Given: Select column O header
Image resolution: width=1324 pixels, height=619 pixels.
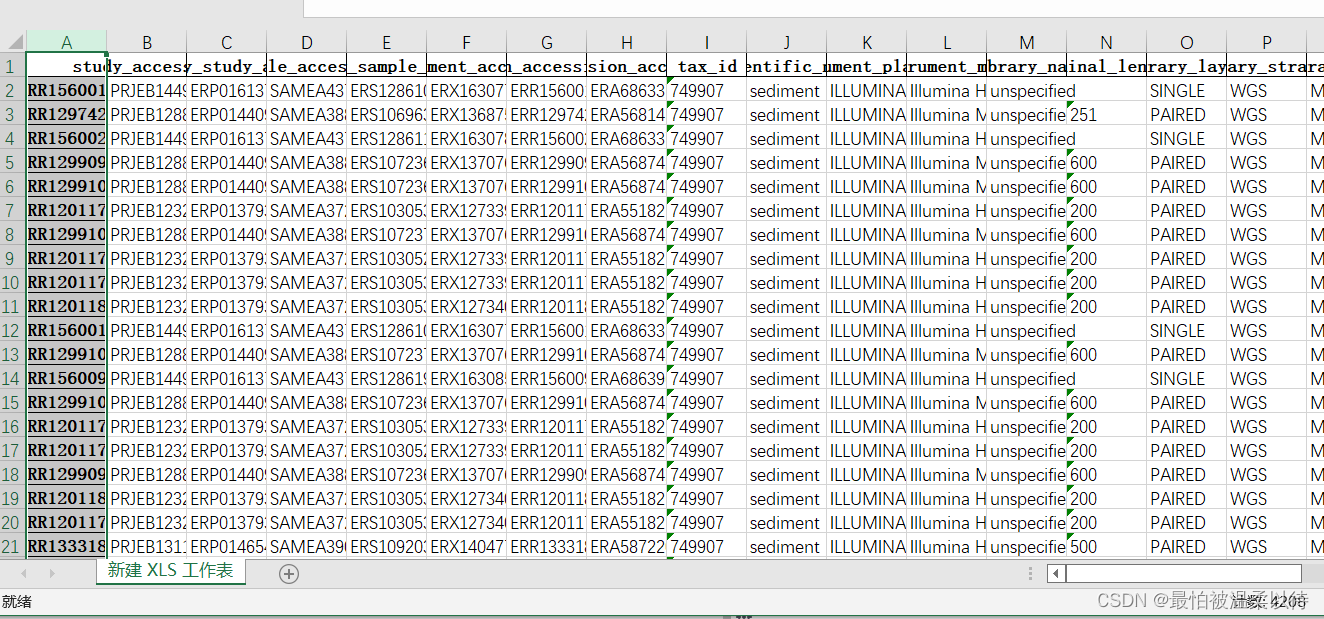Looking at the screenshot, I should coord(1187,42).
